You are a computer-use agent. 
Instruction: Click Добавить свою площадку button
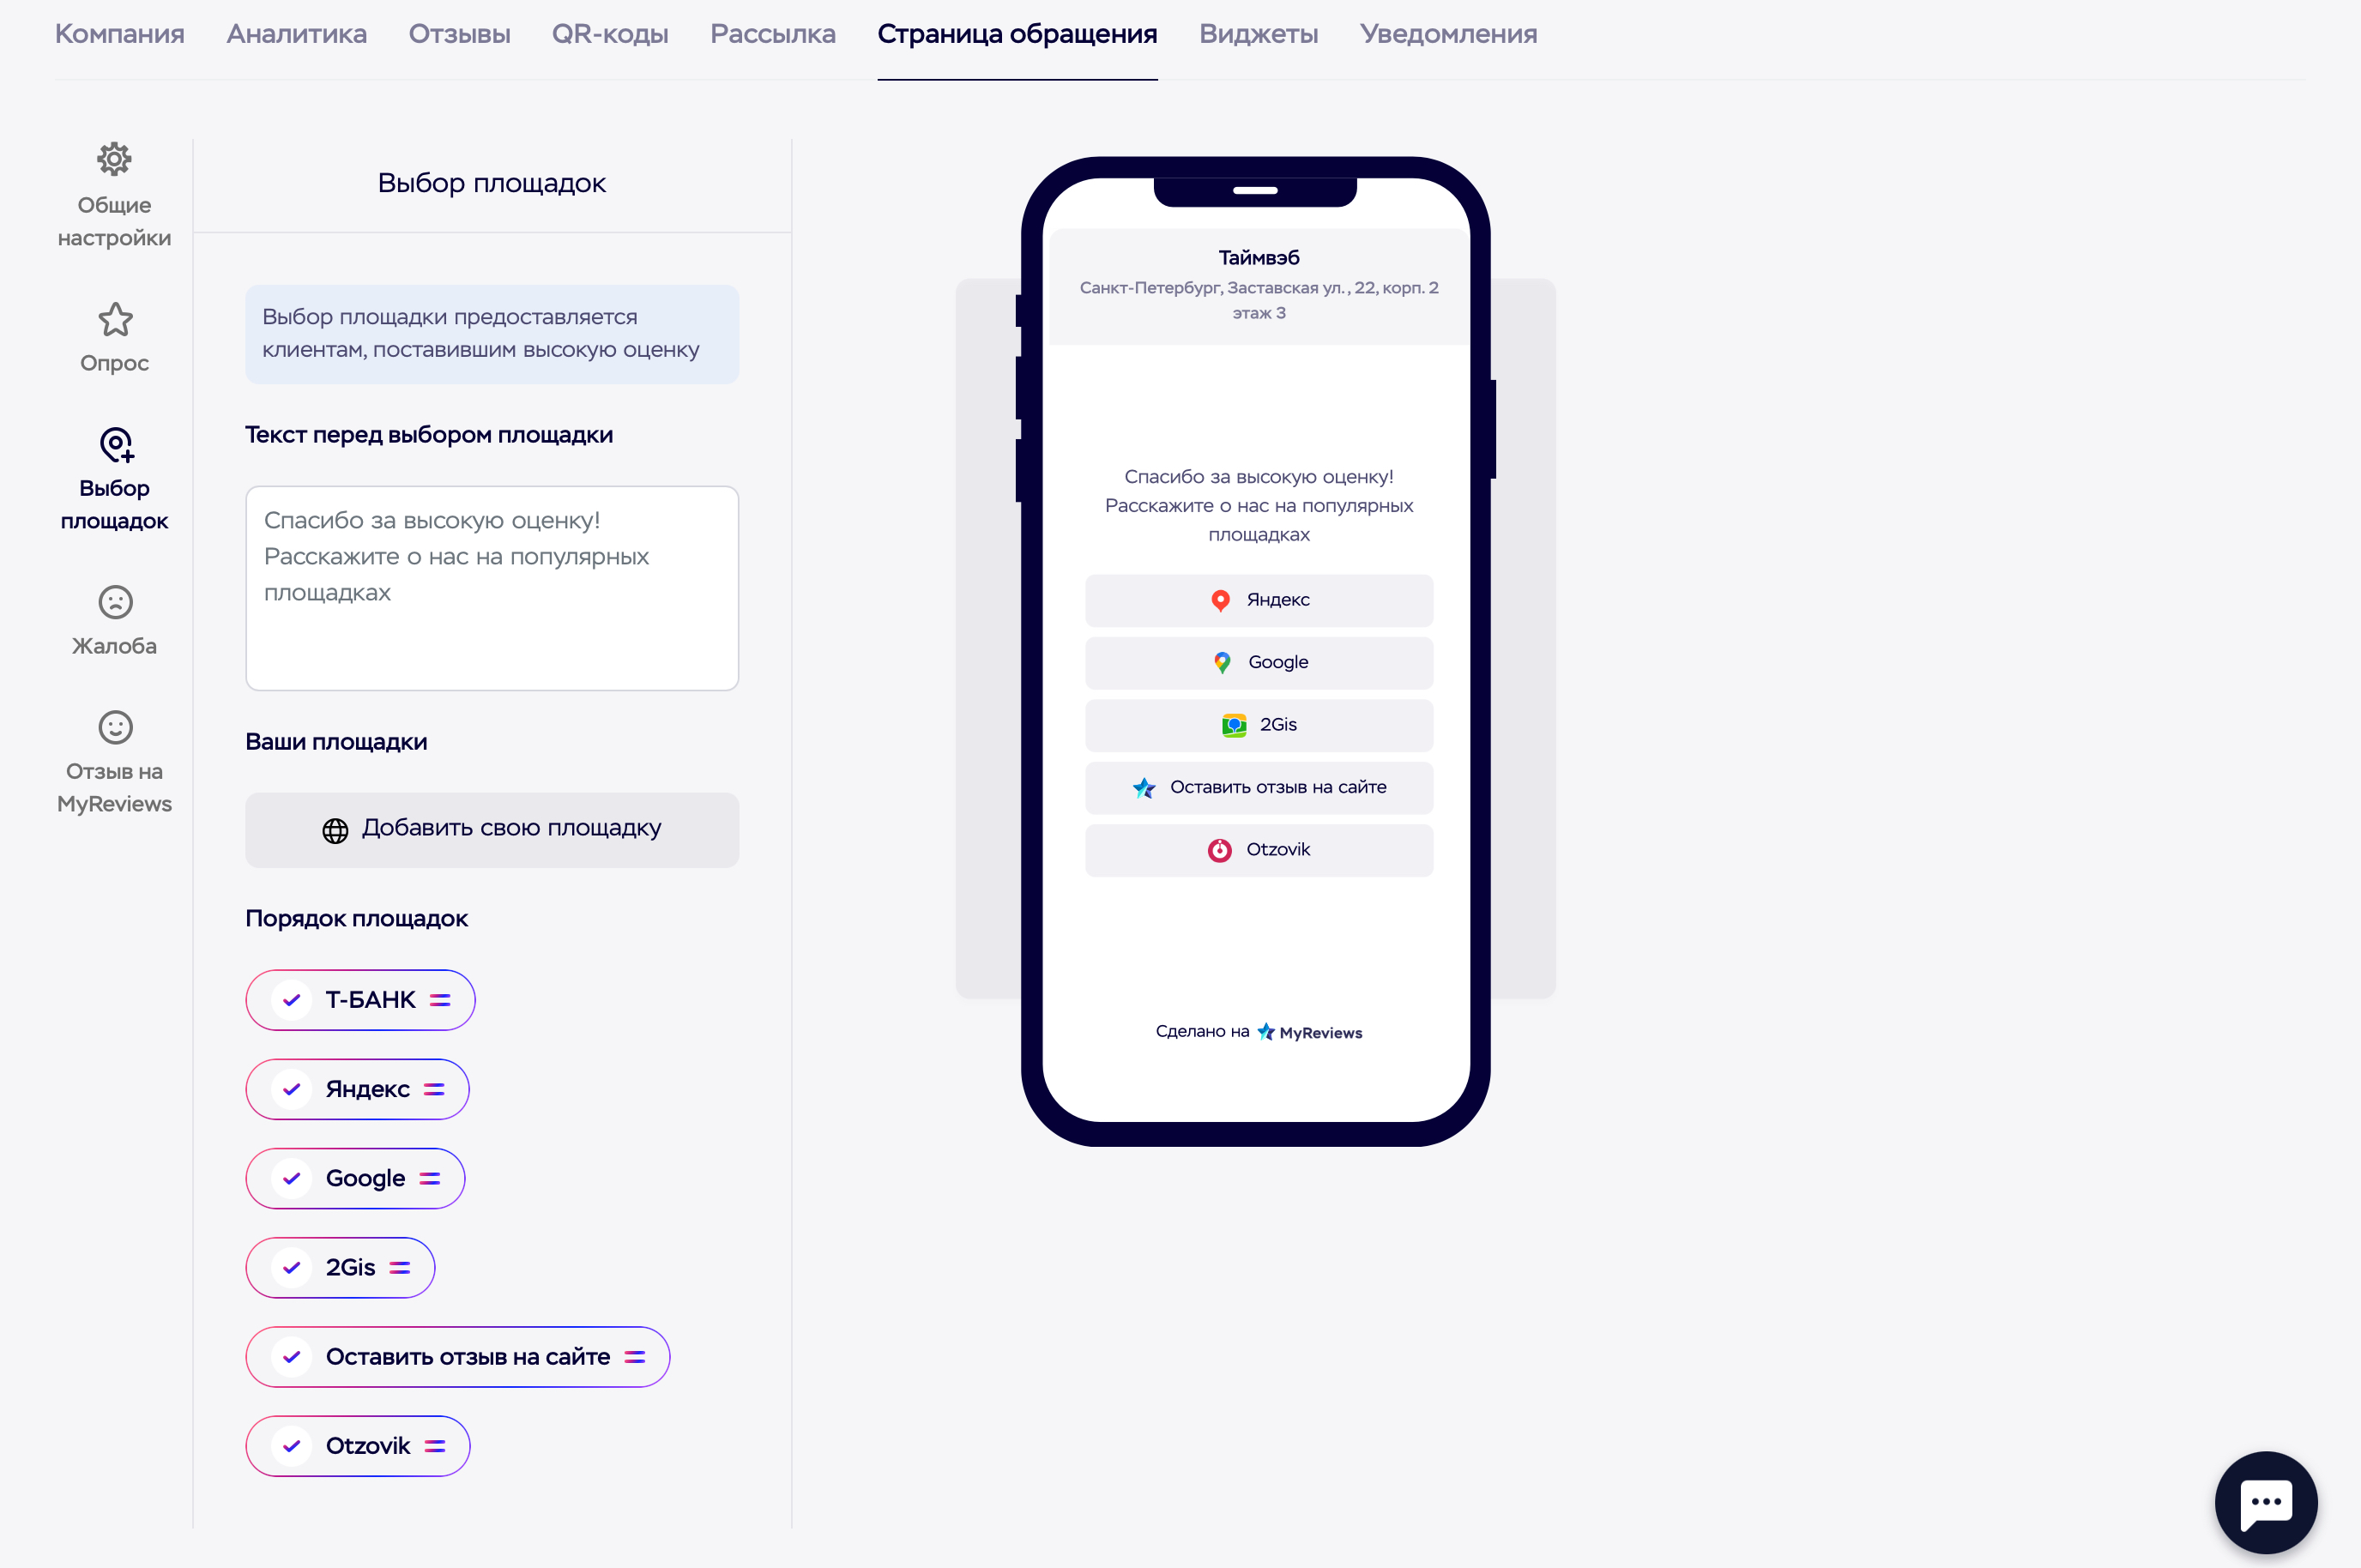click(x=492, y=830)
